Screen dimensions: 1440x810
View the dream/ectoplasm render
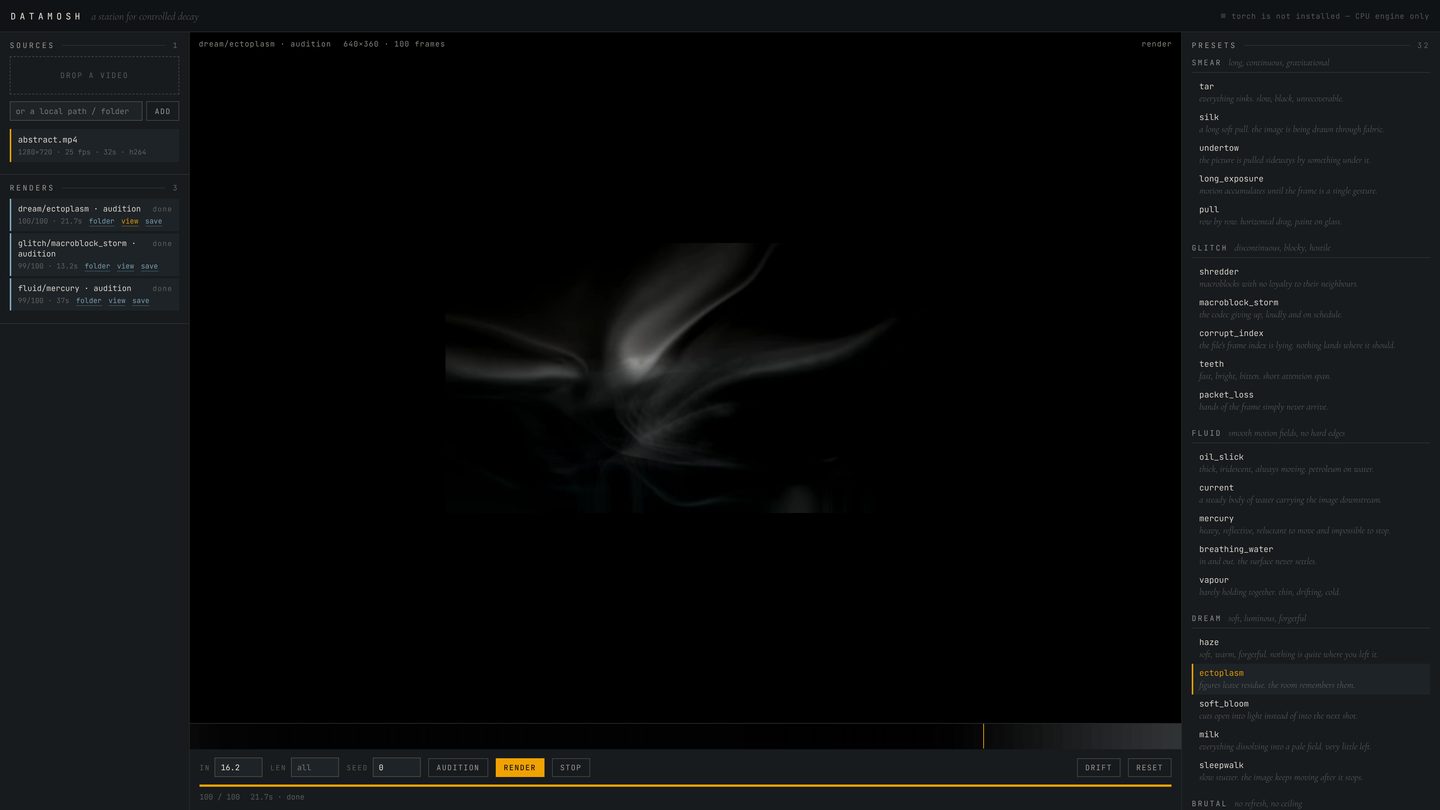pos(130,221)
